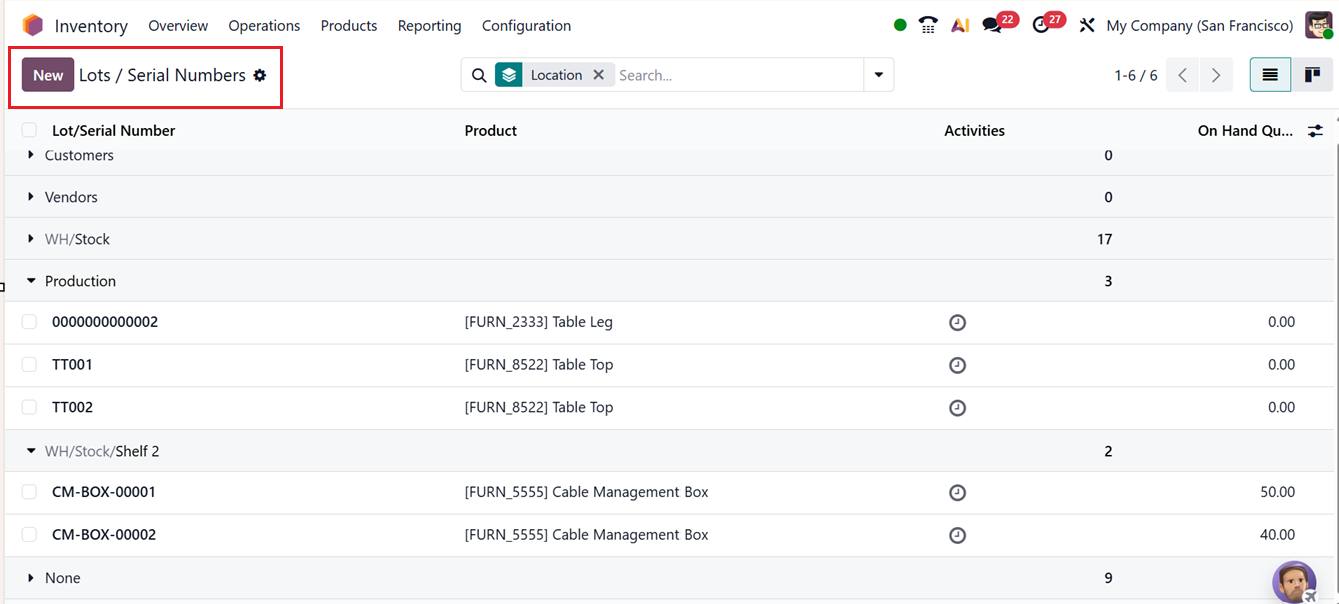
Task: Open the Configuration menu
Action: [526, 25]
